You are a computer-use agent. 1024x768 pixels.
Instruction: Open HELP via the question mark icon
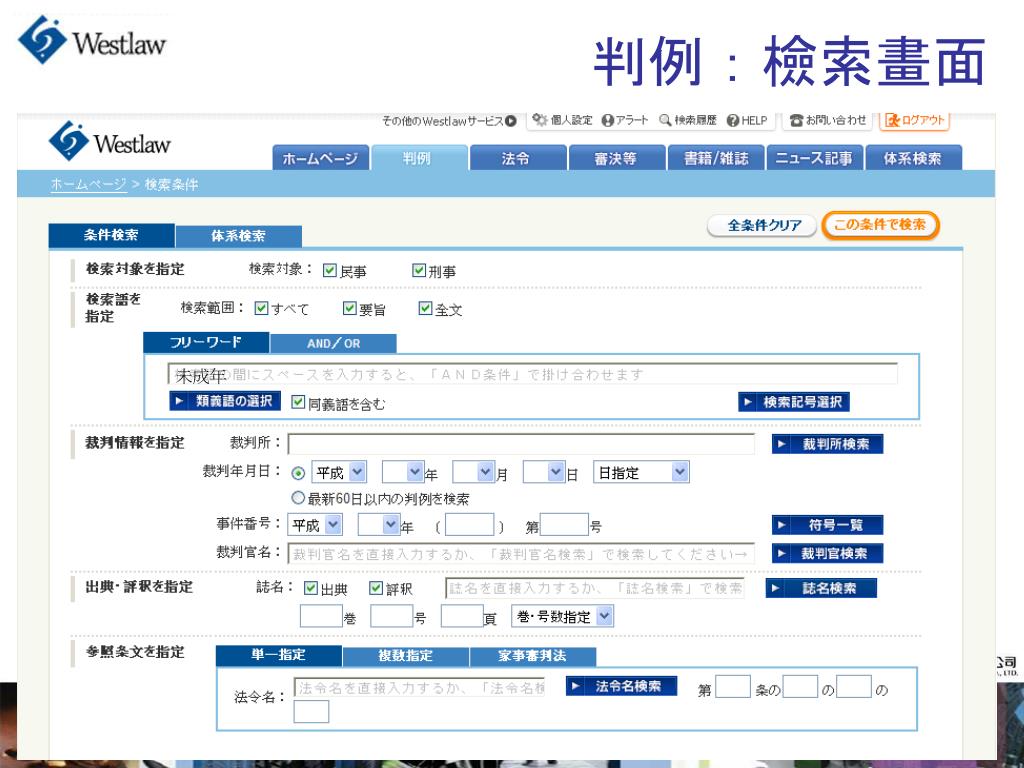(x=733, y=120)
